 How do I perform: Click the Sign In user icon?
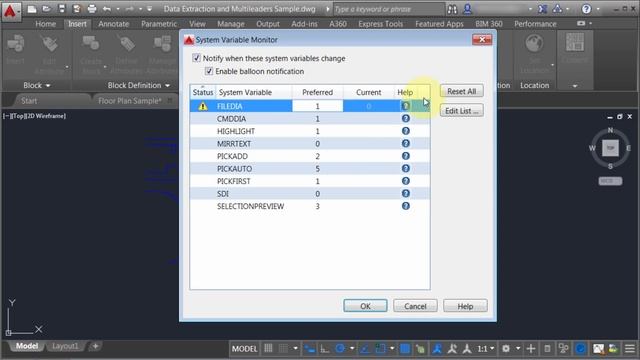[x=468, y=9]
